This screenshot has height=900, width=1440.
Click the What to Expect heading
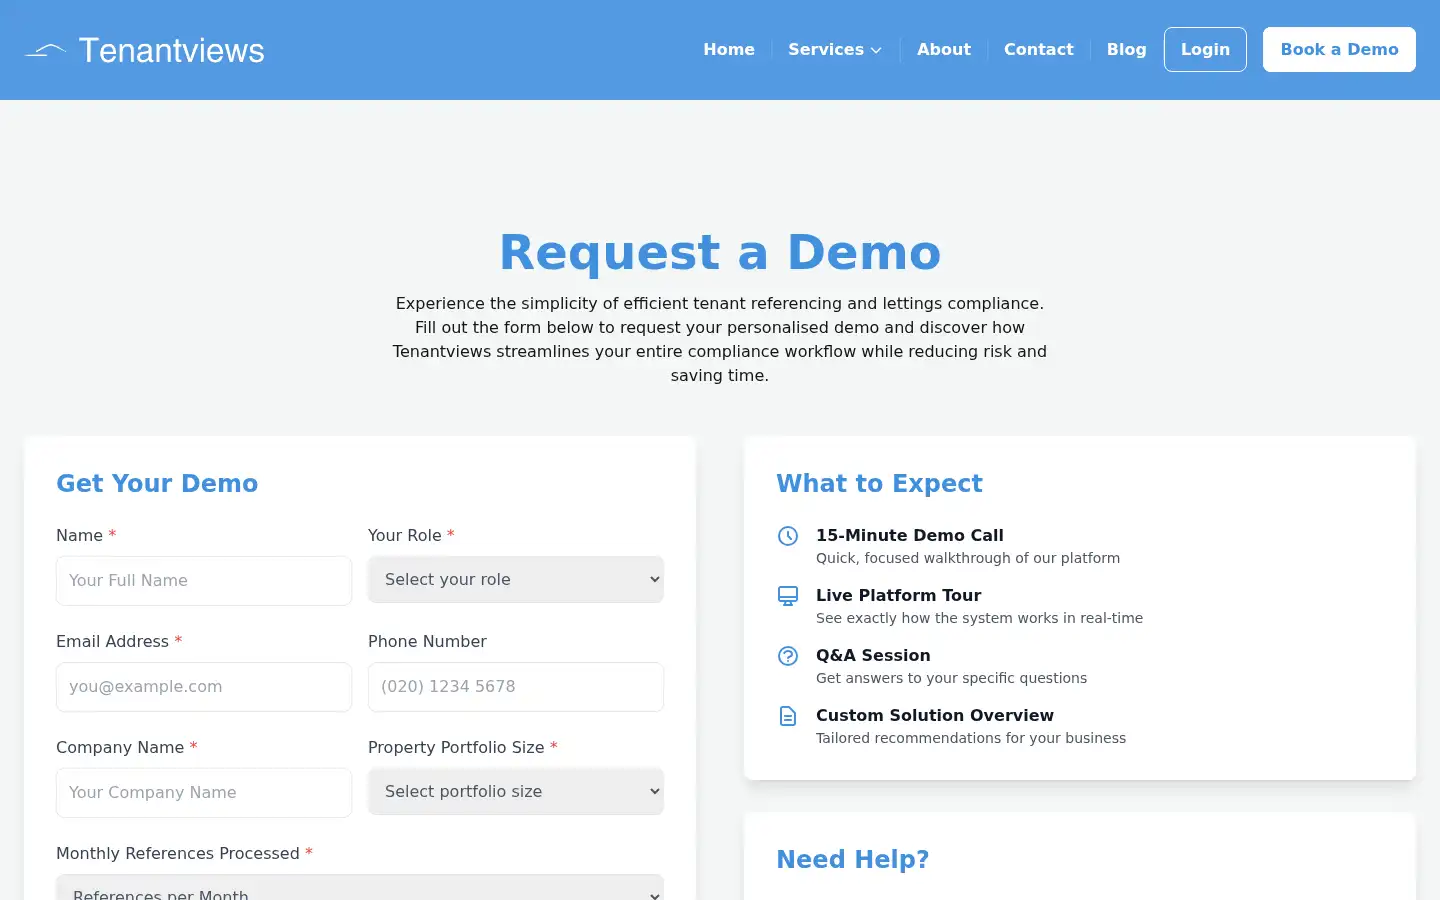coord(880,484)
